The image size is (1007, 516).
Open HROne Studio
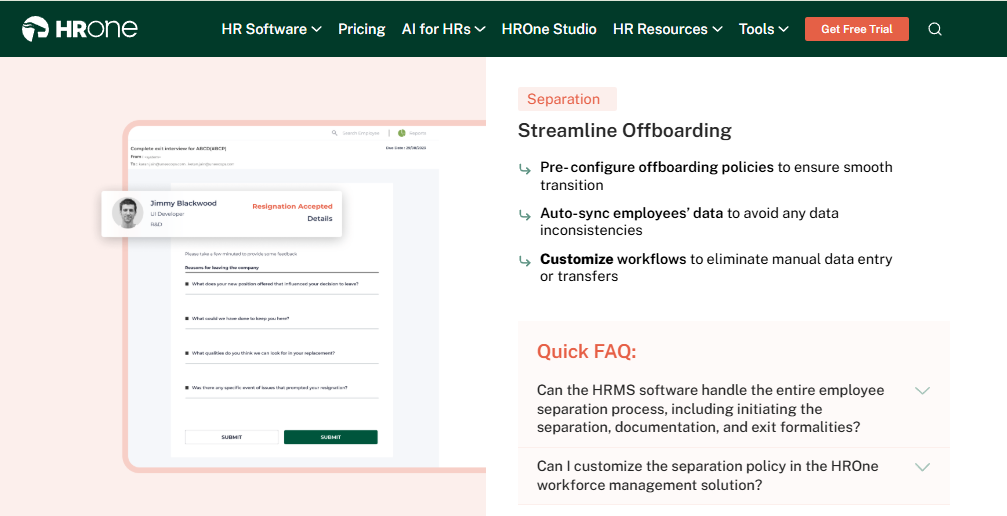click(549, 29)
